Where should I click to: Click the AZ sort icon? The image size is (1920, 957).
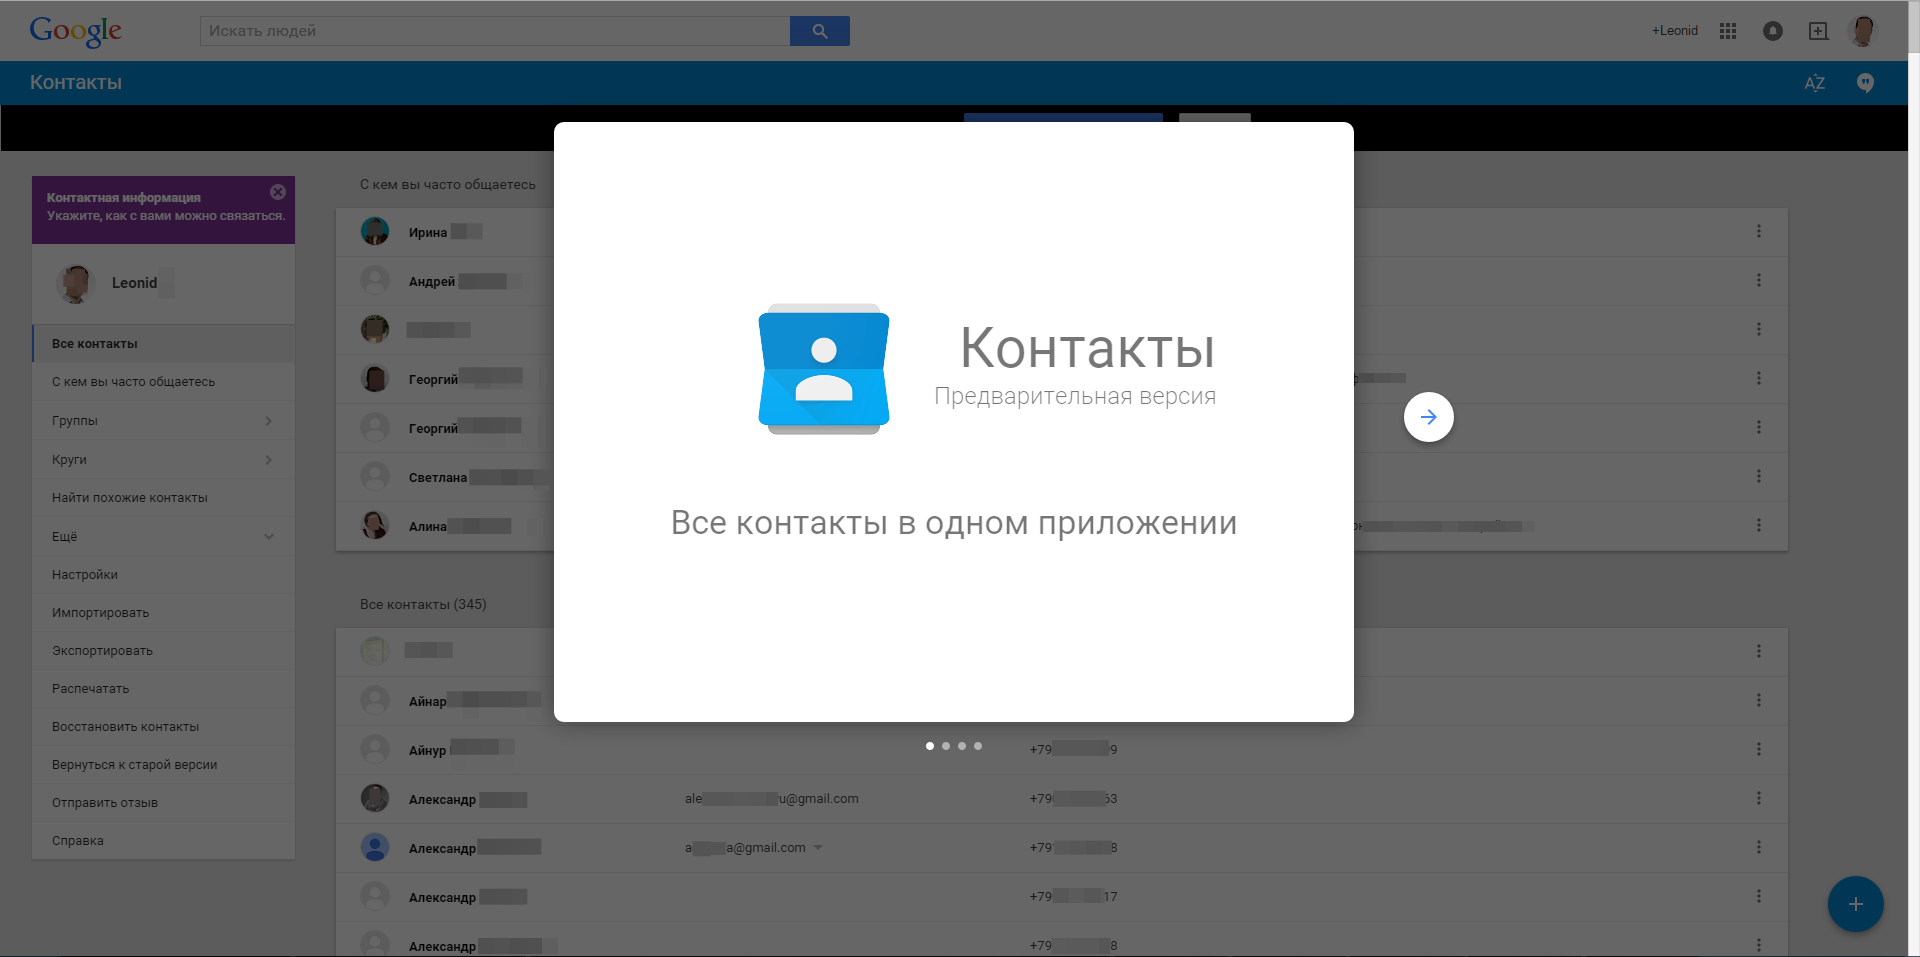click(1815, 83)
